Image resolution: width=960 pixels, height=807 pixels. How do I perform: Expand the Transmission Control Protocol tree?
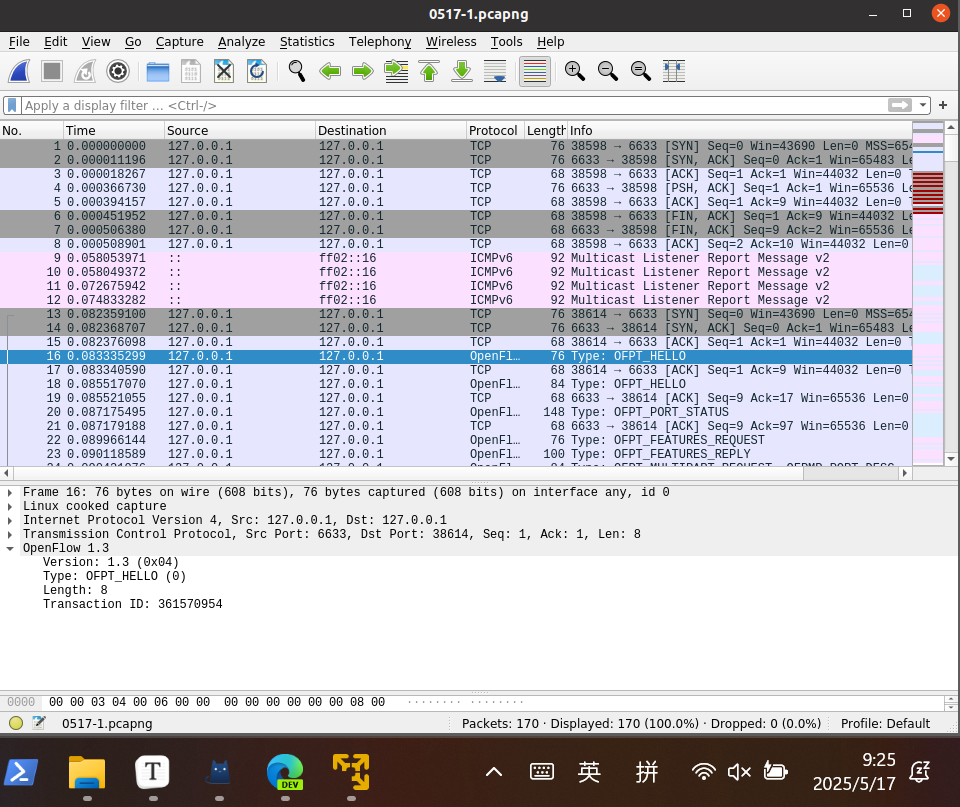10,534
